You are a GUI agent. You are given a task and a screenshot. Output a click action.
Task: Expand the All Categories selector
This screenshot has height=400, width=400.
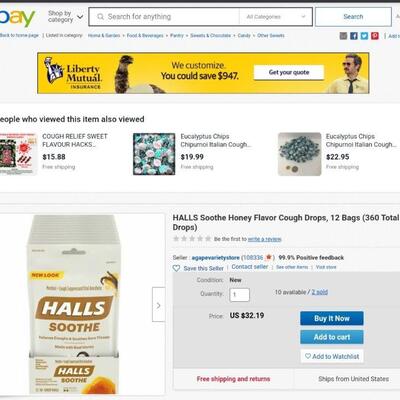coord(276,17)
